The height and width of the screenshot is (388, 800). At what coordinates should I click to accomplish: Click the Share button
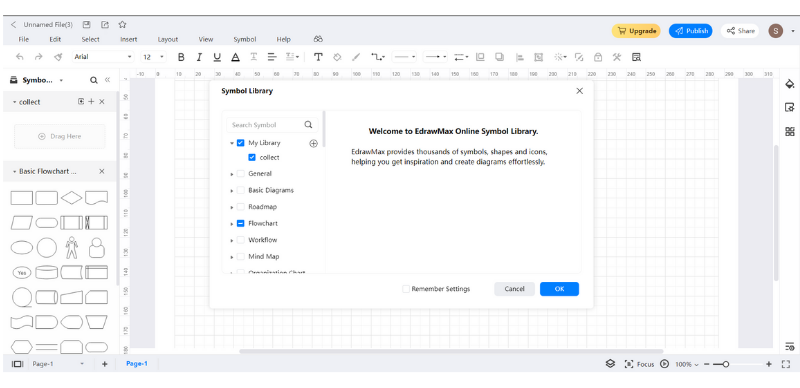point(740,31)
